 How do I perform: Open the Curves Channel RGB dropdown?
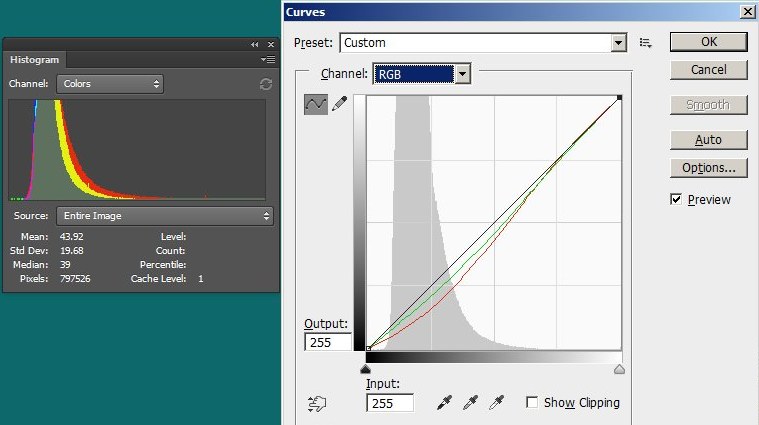pyautogui.click(x=461, y=74)
